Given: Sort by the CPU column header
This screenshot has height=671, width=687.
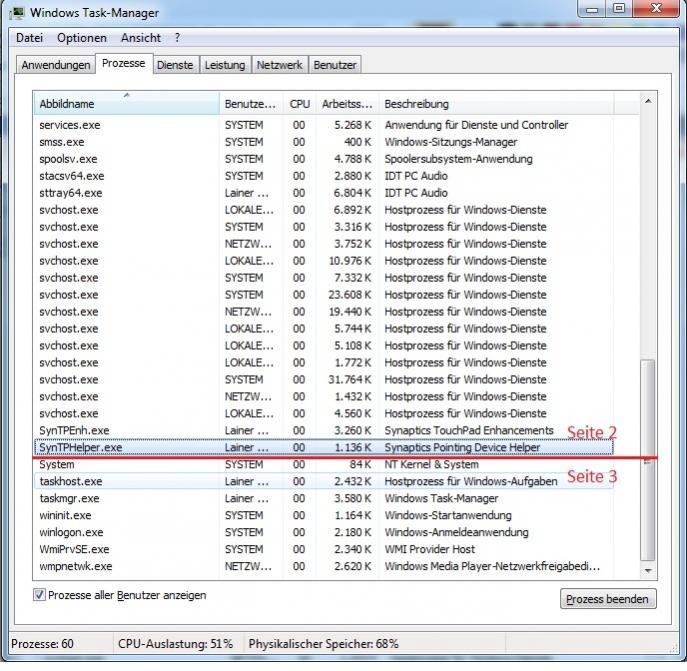Looking at the screenshot, I should click(300, 104).
